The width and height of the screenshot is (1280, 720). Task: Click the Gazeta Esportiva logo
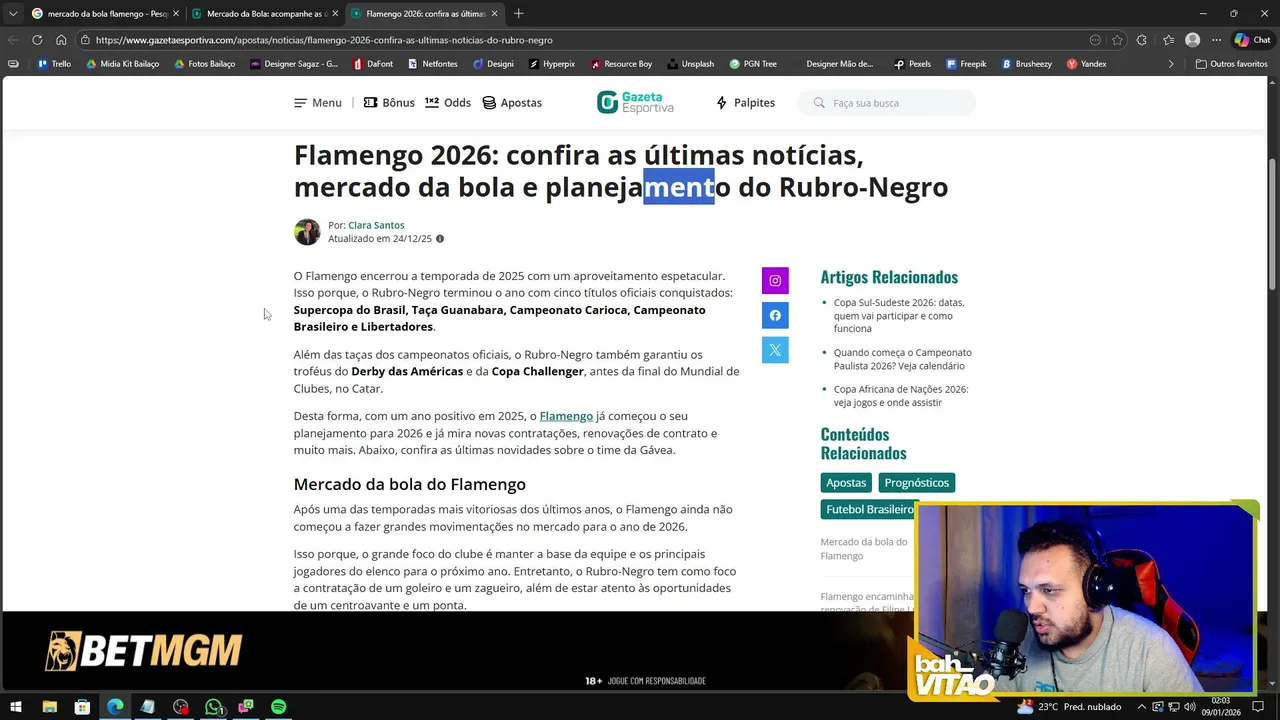[x=635, y=102]
